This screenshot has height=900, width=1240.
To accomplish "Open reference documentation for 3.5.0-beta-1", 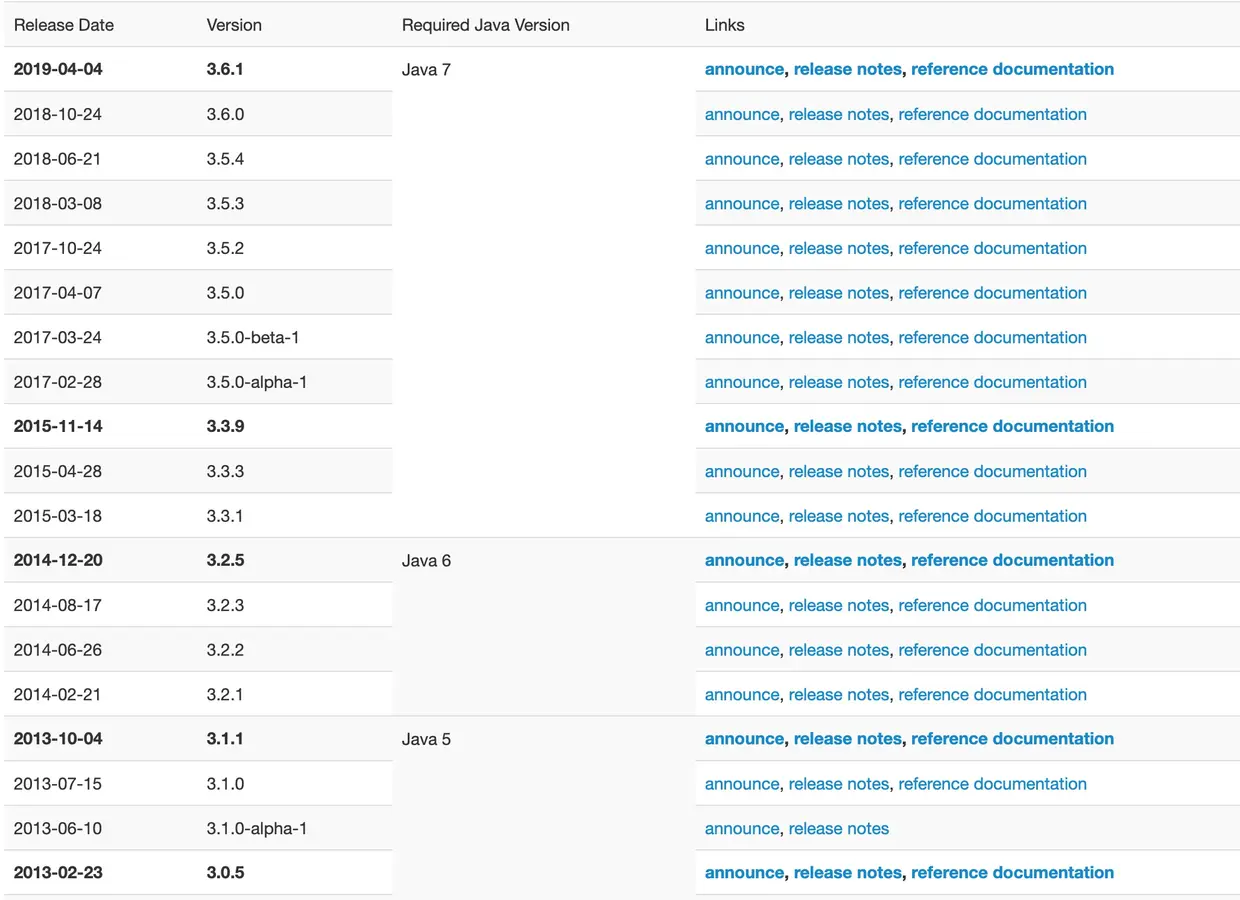I will [993, 337].
